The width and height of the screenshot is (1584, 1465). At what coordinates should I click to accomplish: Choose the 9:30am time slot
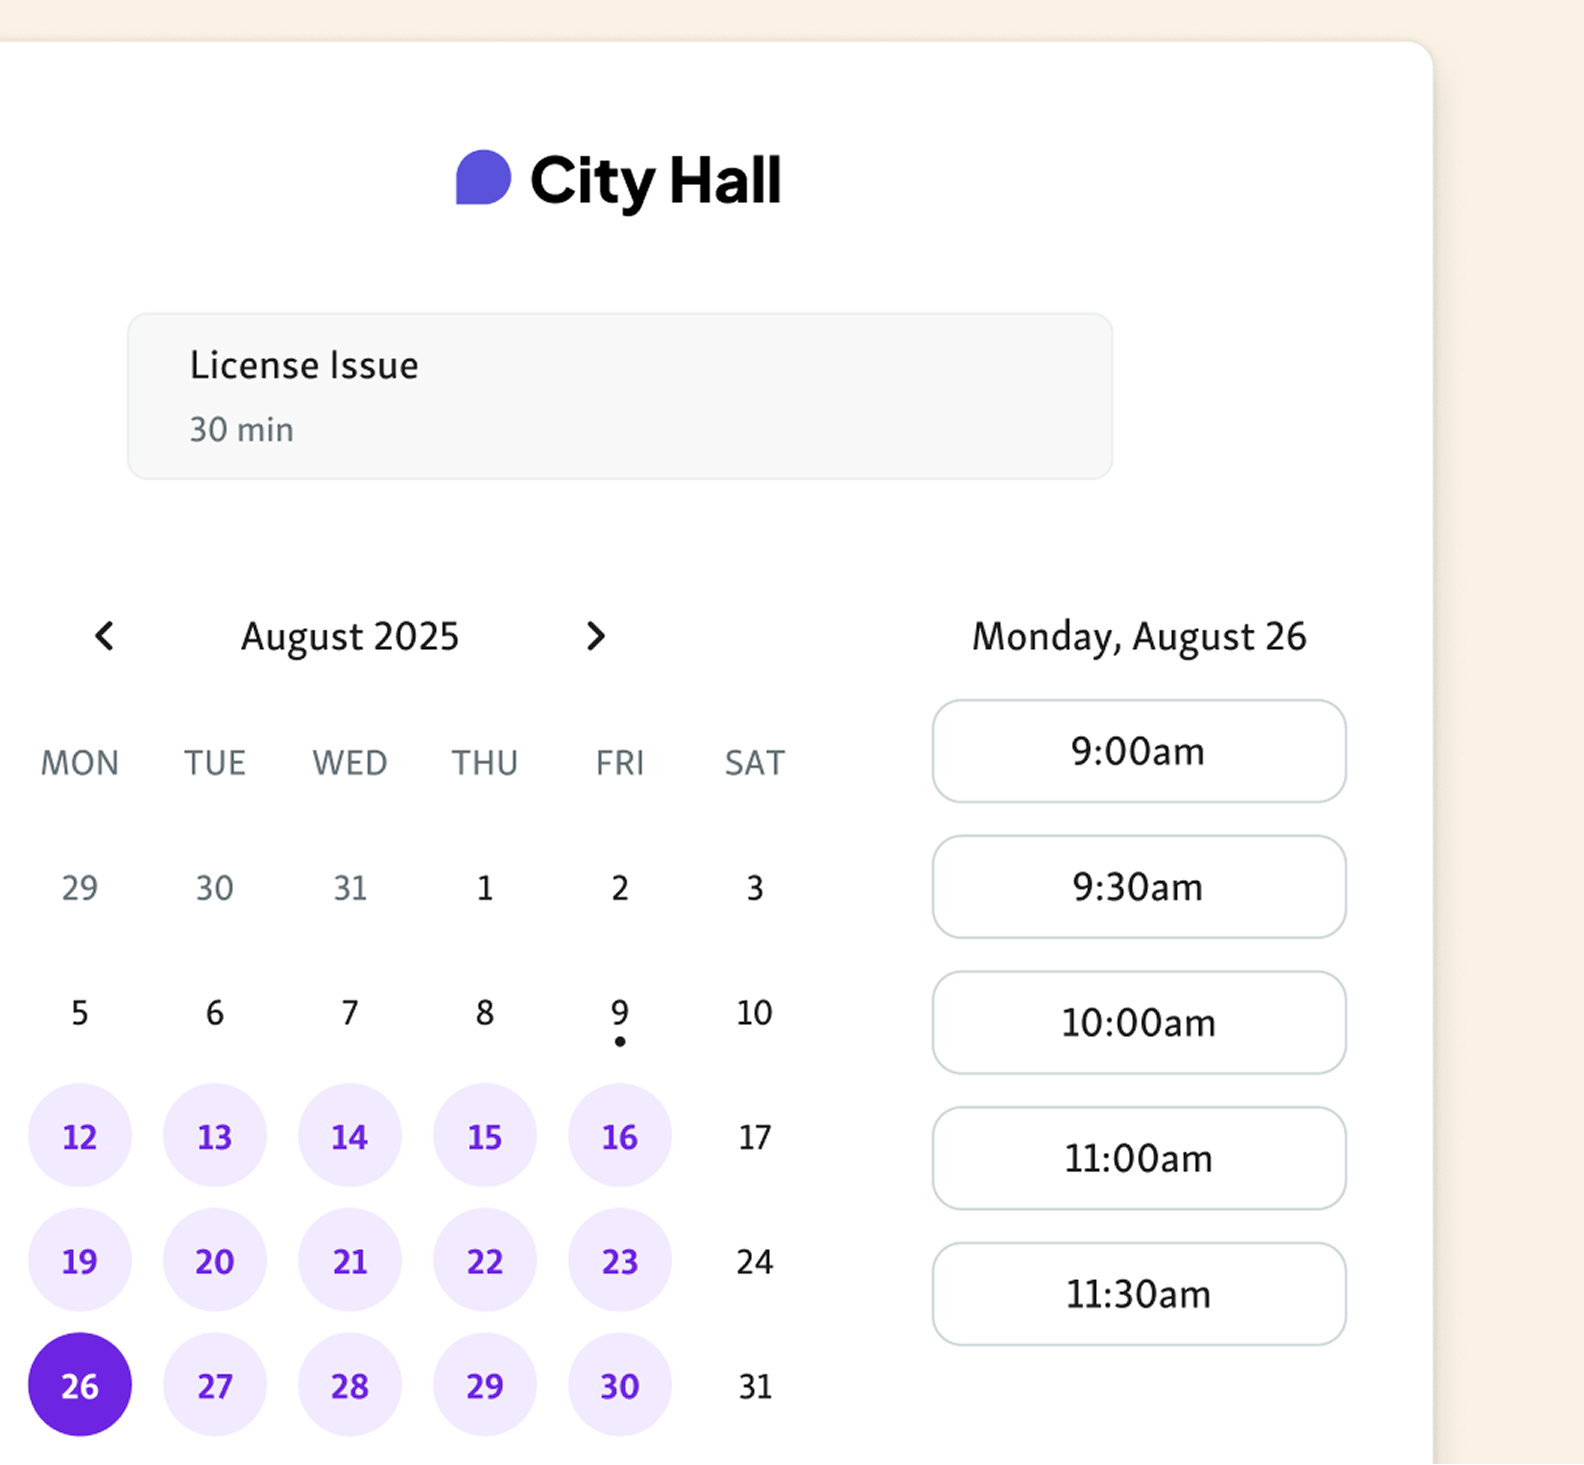pyautogui.click(x=1138, y=887)
